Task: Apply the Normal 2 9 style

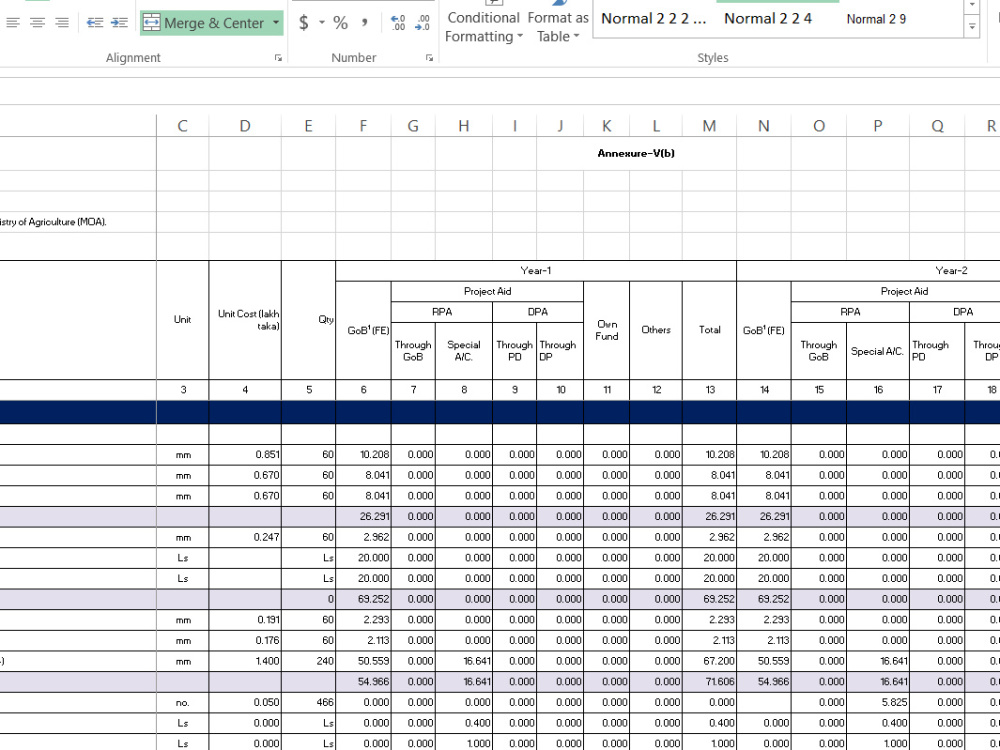Action: pyautogui.click(x=876, y=19)
